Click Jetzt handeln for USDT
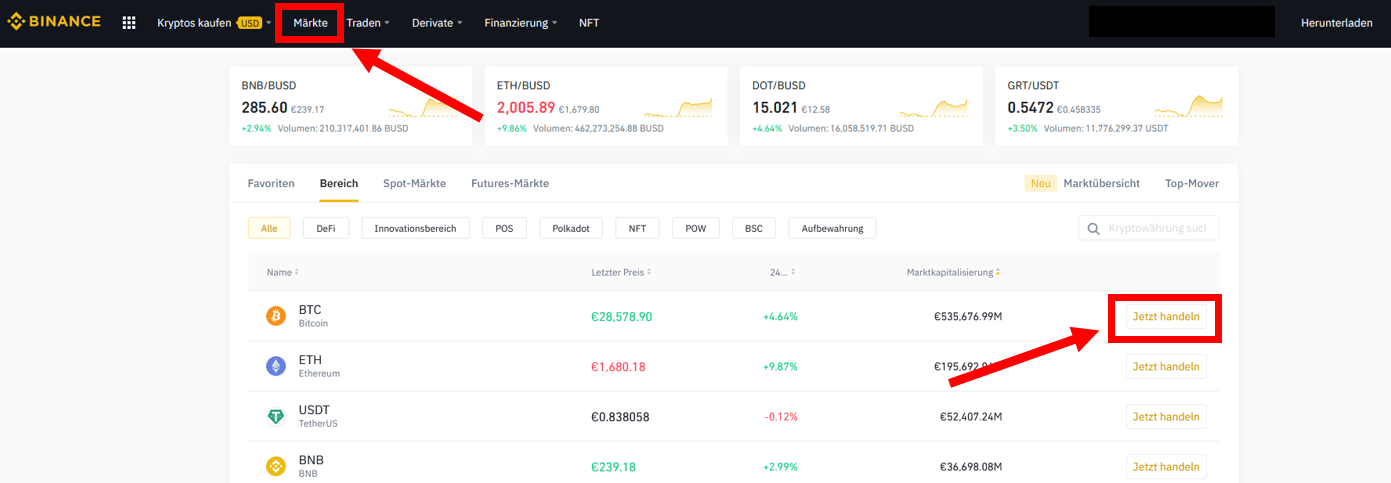The height and width of the screenshot is (483, 1391). [1166, 416]
